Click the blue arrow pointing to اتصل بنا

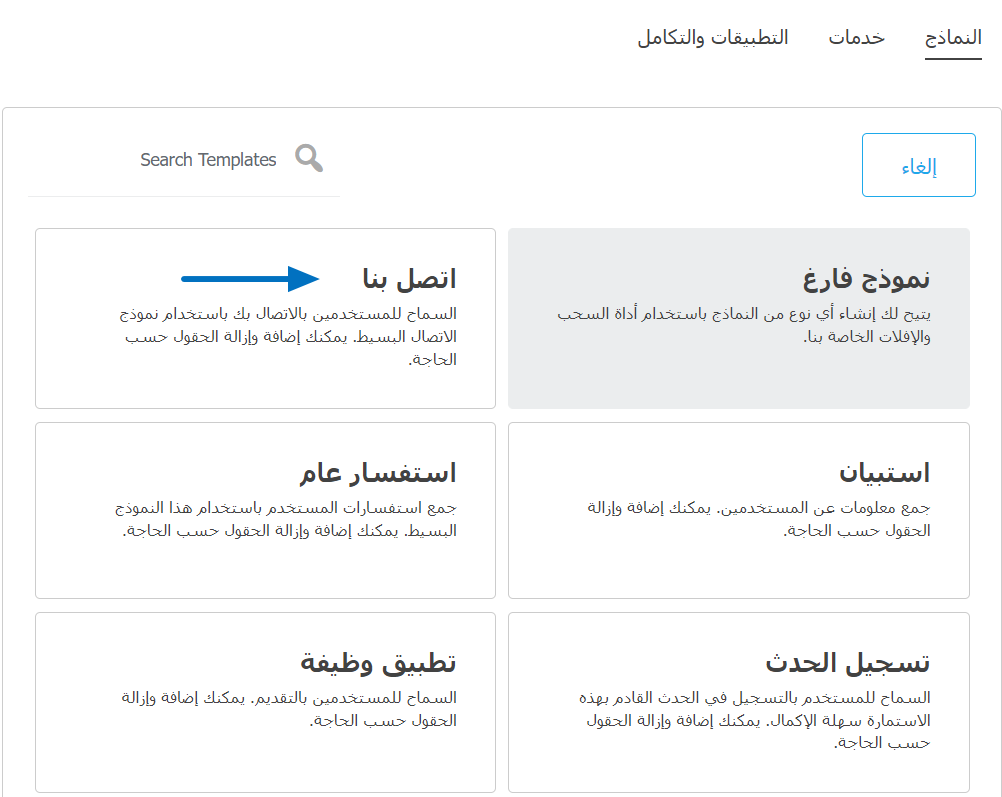(x=249, y=279)
